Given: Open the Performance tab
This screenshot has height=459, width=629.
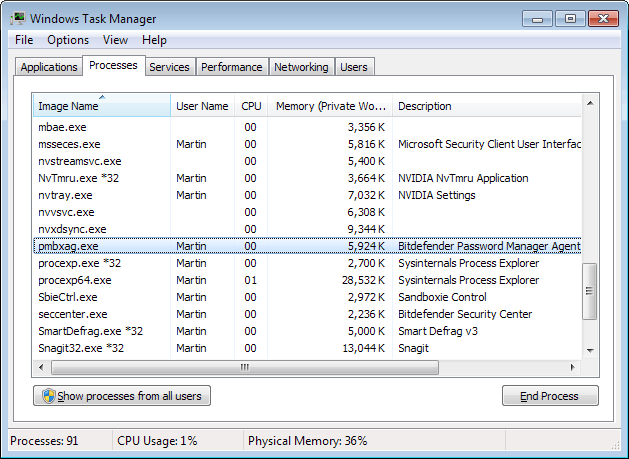Looking at the screenshot, I should click(x=232, y=67).
